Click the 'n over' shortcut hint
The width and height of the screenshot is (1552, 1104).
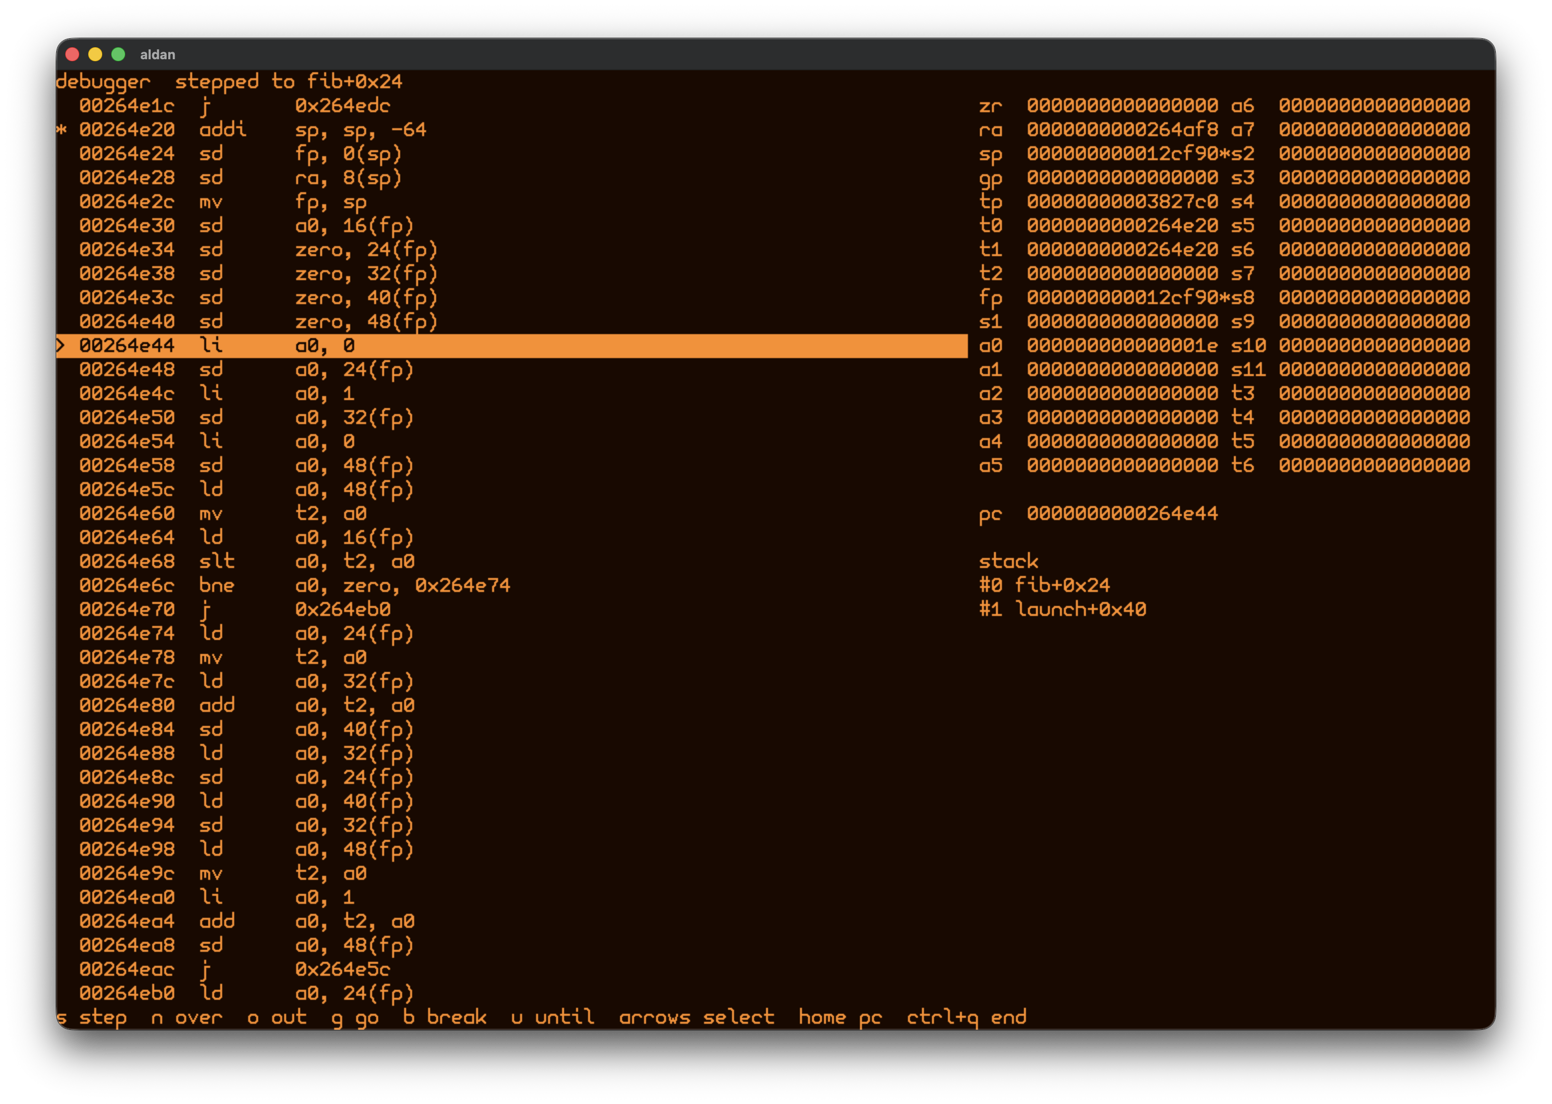(187, 1017)
